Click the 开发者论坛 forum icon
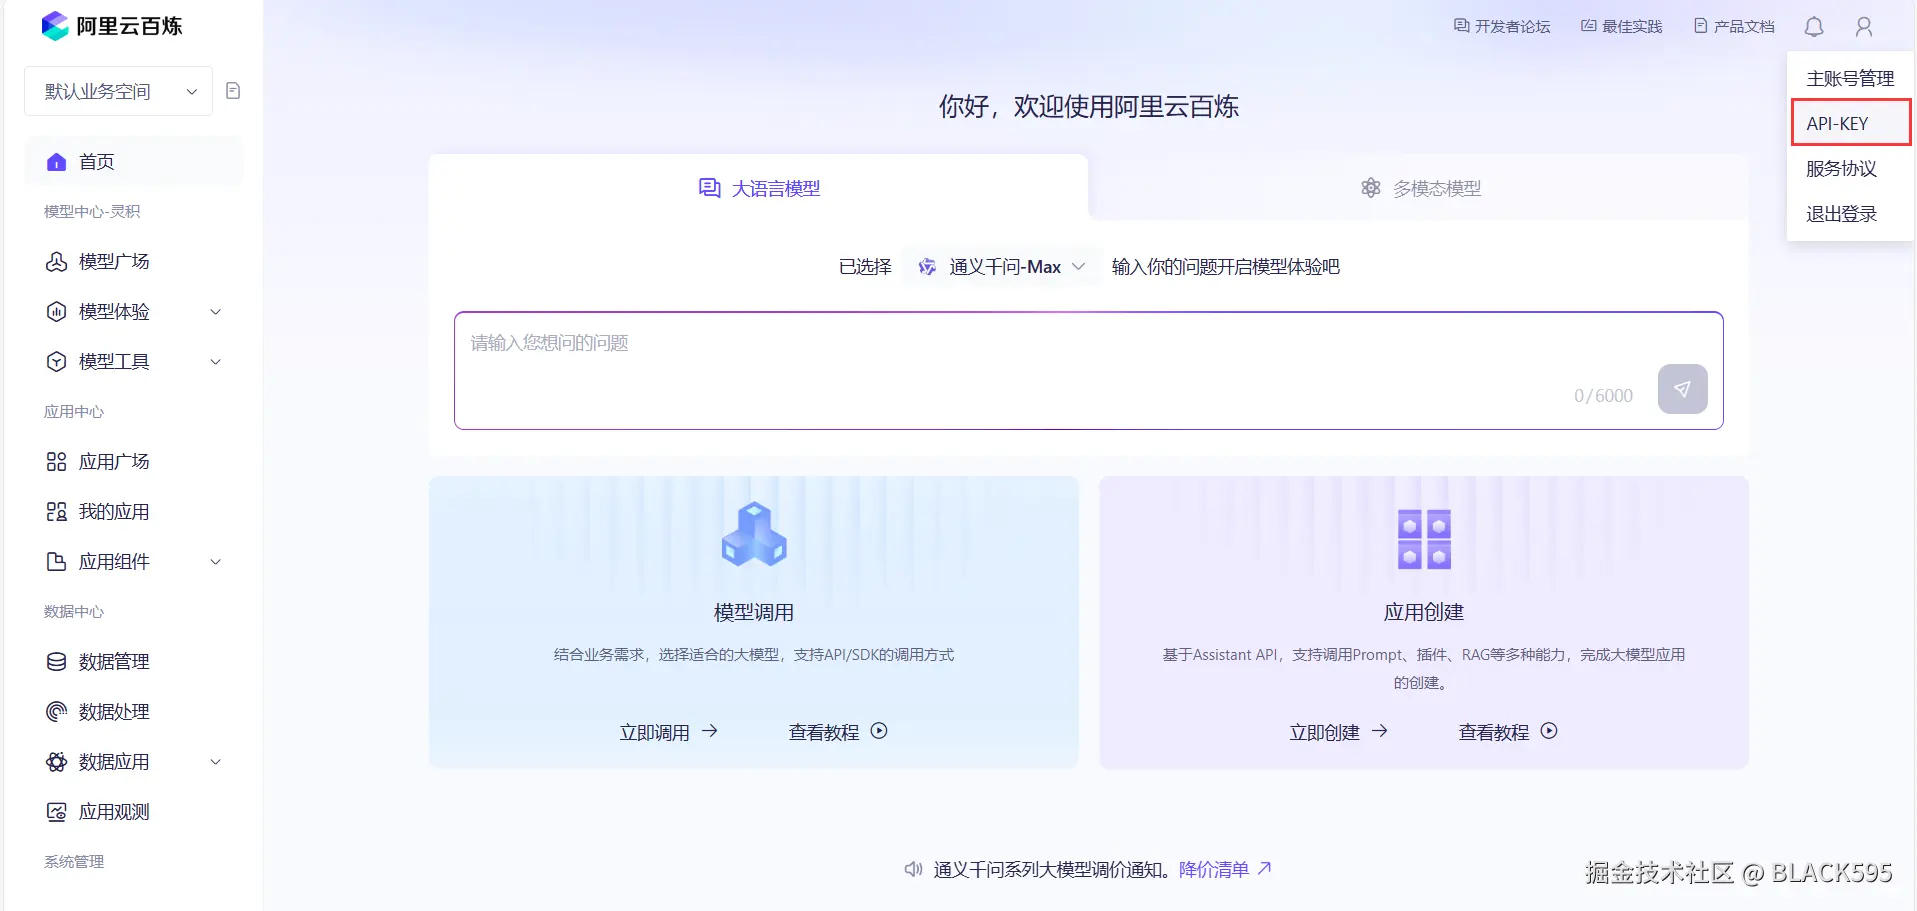This screenshot has width=1917, height=911. click(x=1461, y=26)
